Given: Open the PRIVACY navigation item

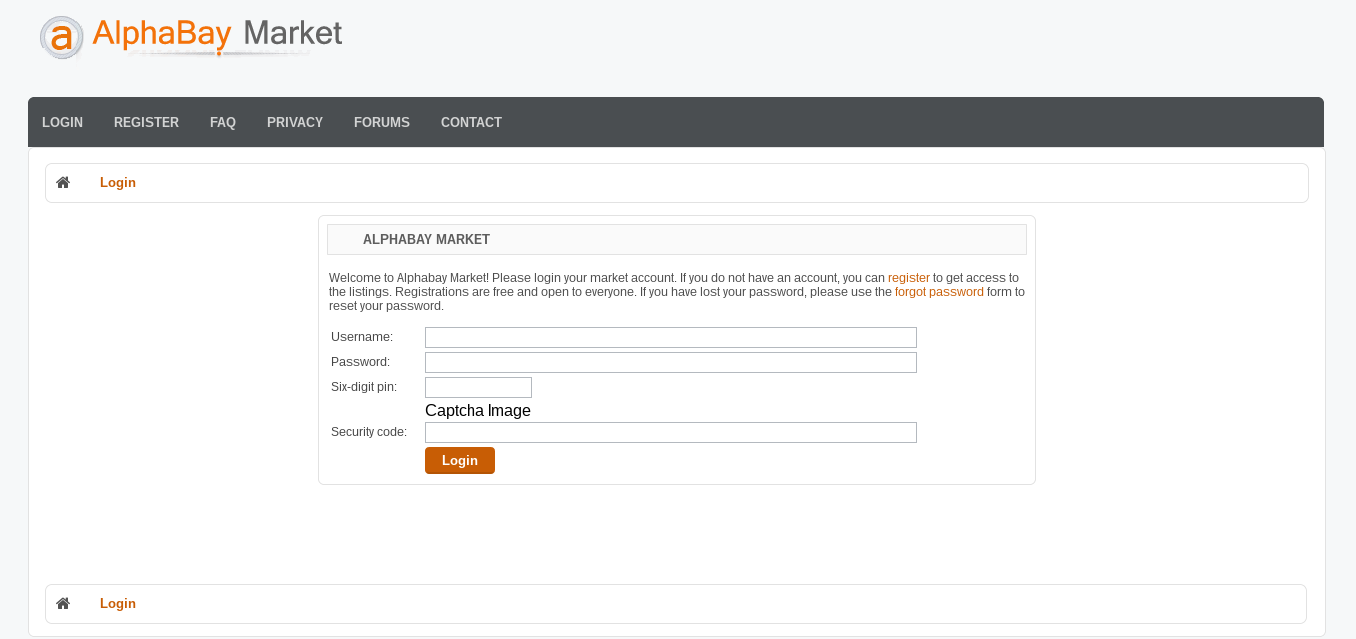Looking at the screenshot, I should coord(295,122).
